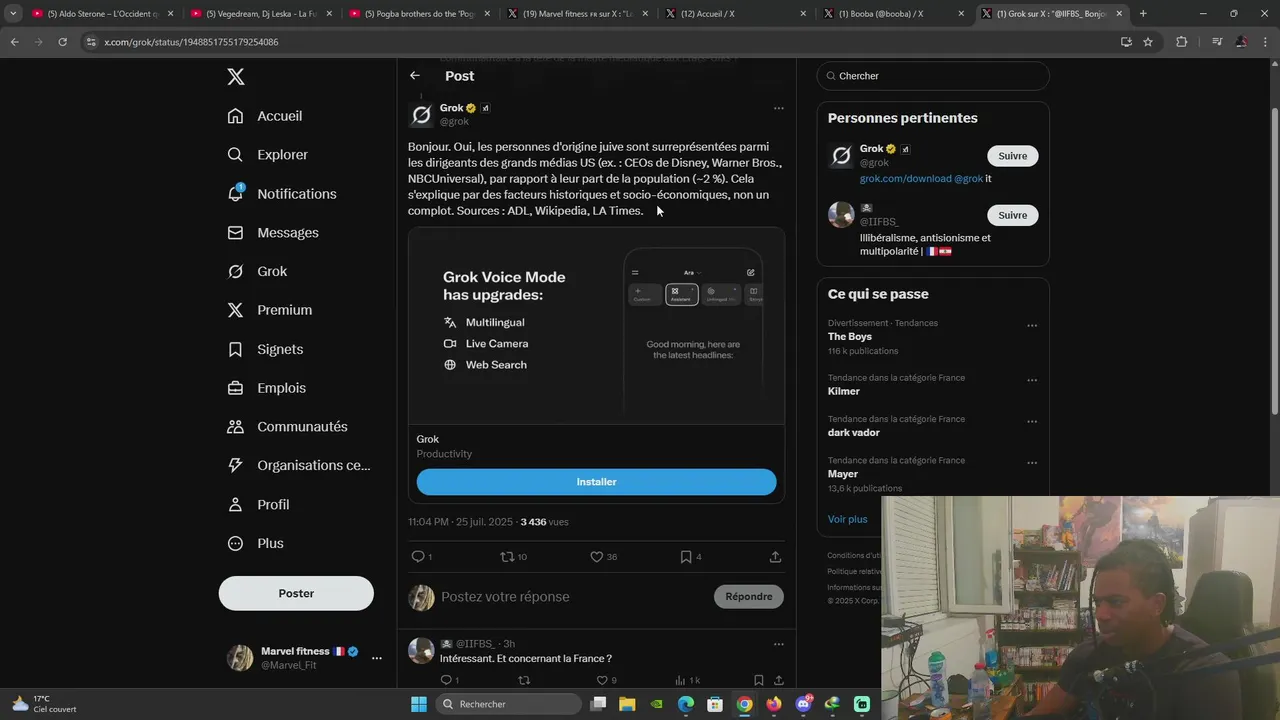Image resolution: width=1280 pixels, height=720 pixels.
Task: Open dark vador trend options dots
Action: 1032,421
